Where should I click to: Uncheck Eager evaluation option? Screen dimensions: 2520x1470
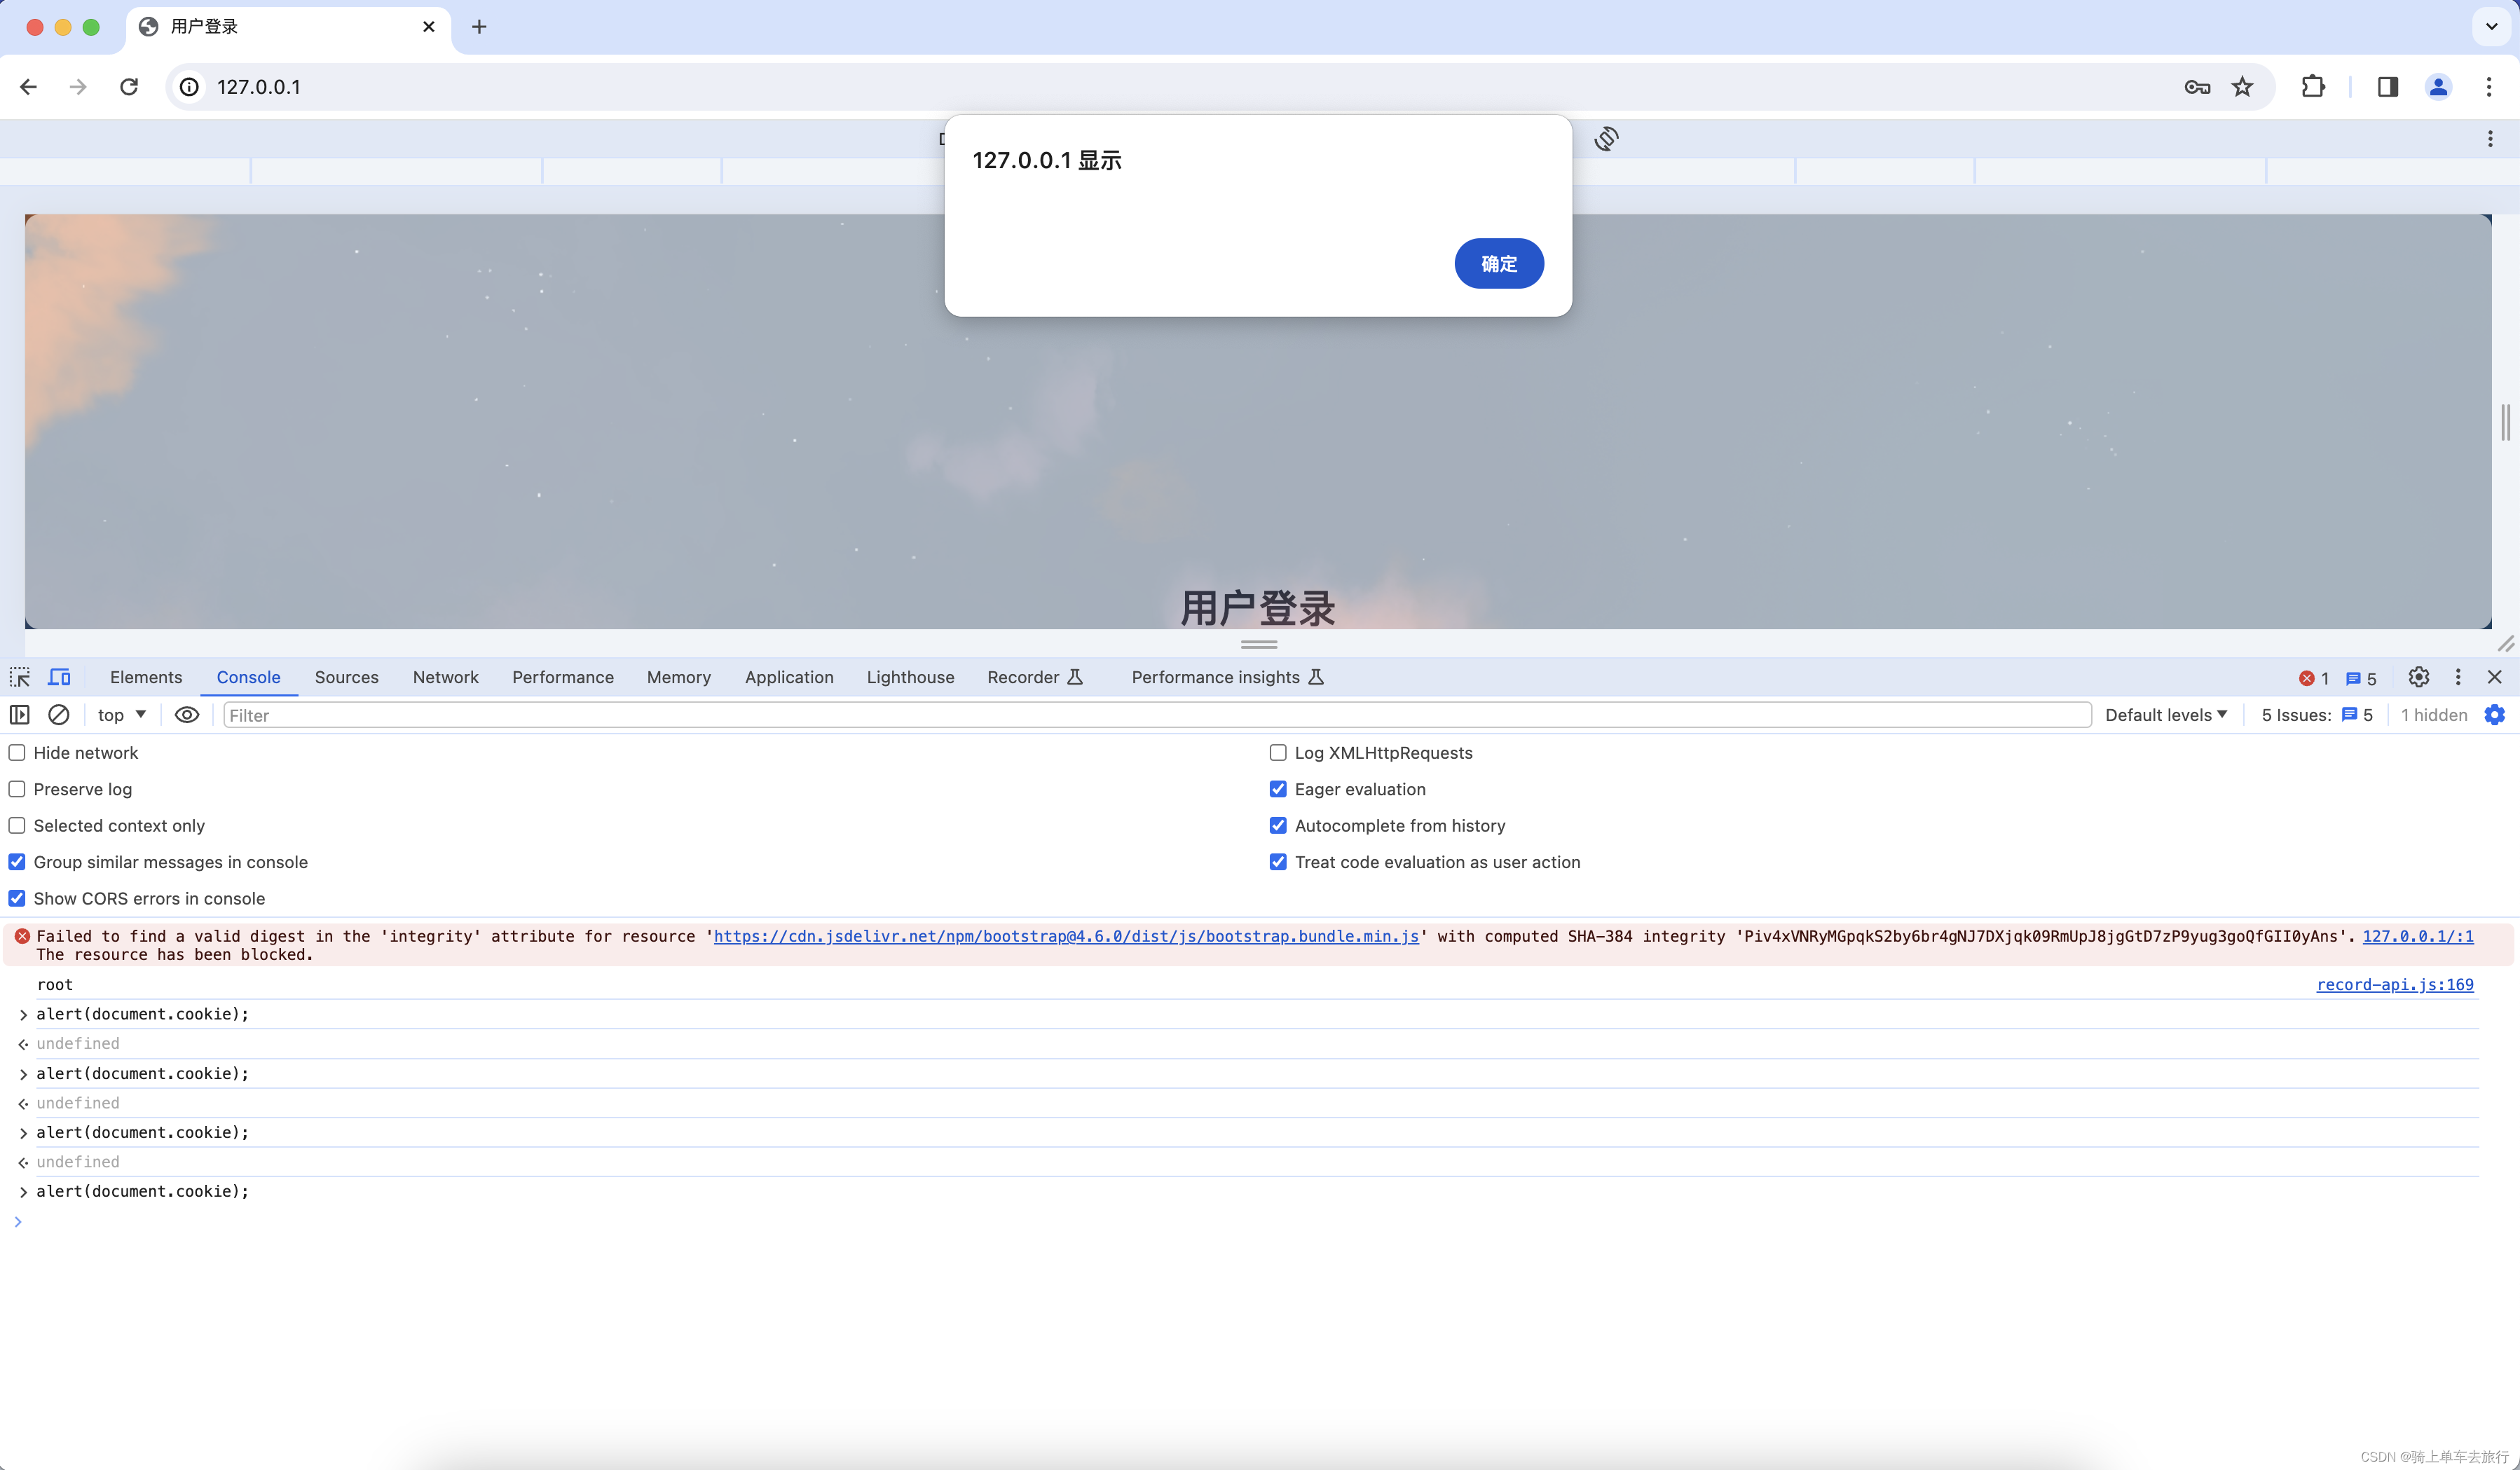click(1277, 789)
